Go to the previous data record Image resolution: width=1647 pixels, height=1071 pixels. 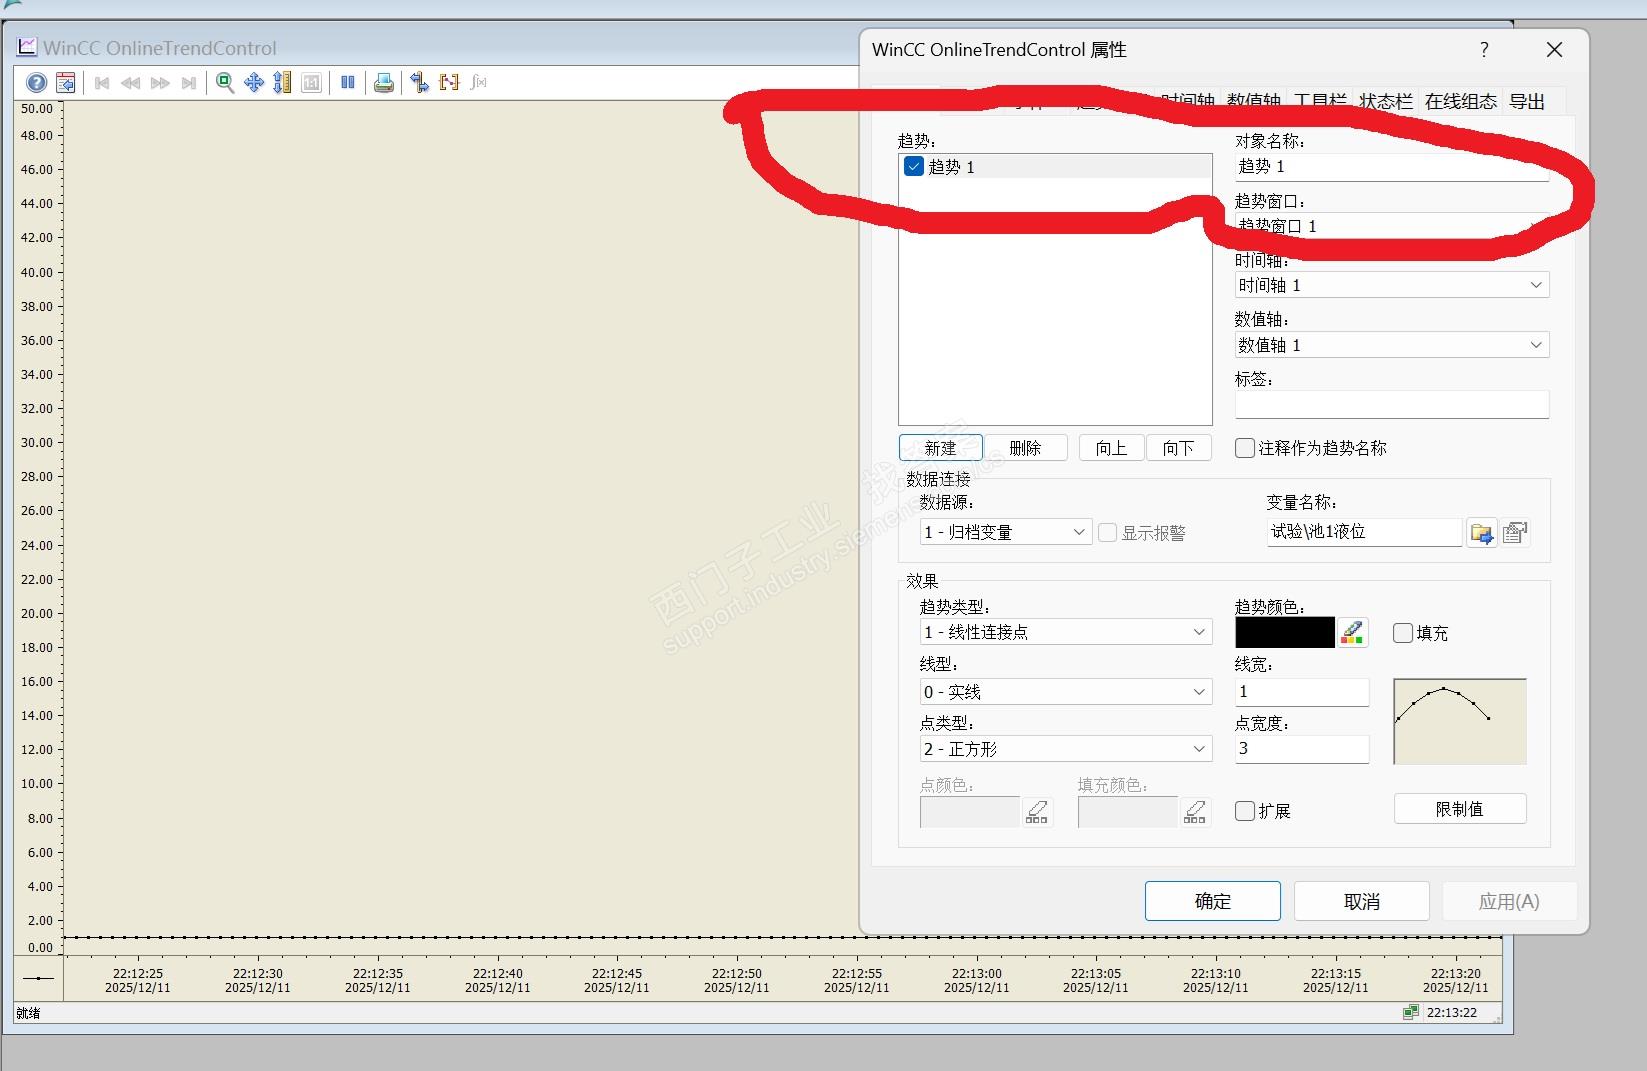coord(131,83)
